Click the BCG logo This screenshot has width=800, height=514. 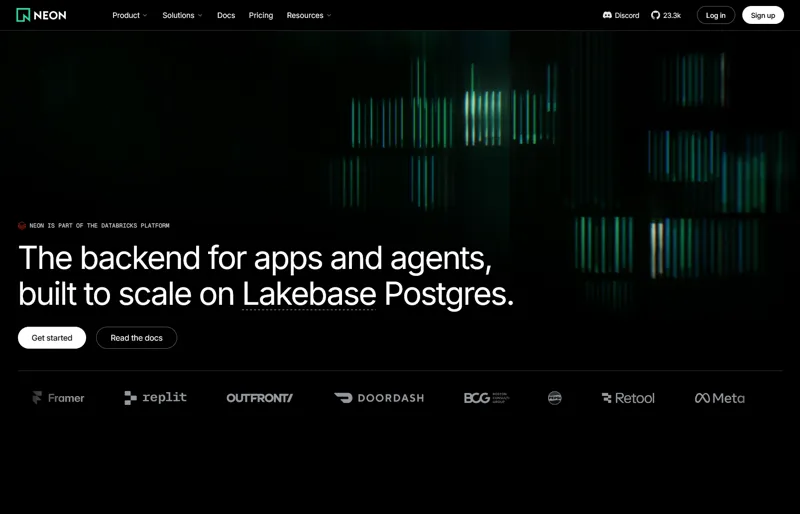click(486, 398)
